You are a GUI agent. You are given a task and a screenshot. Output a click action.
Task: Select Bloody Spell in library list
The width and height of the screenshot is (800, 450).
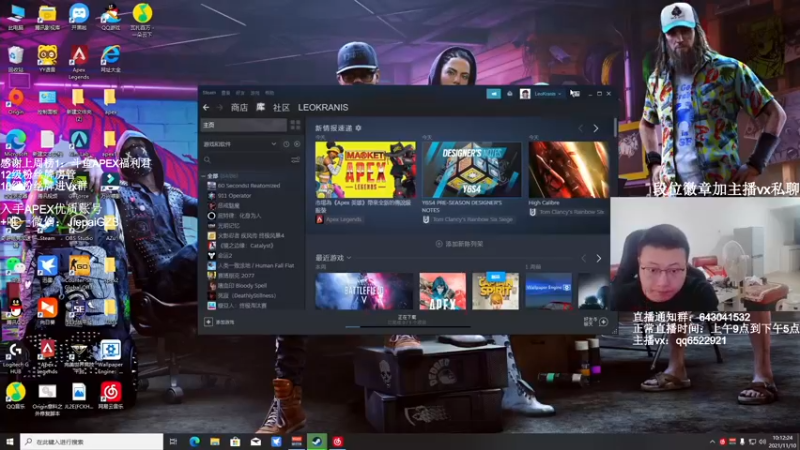[242, 286]
